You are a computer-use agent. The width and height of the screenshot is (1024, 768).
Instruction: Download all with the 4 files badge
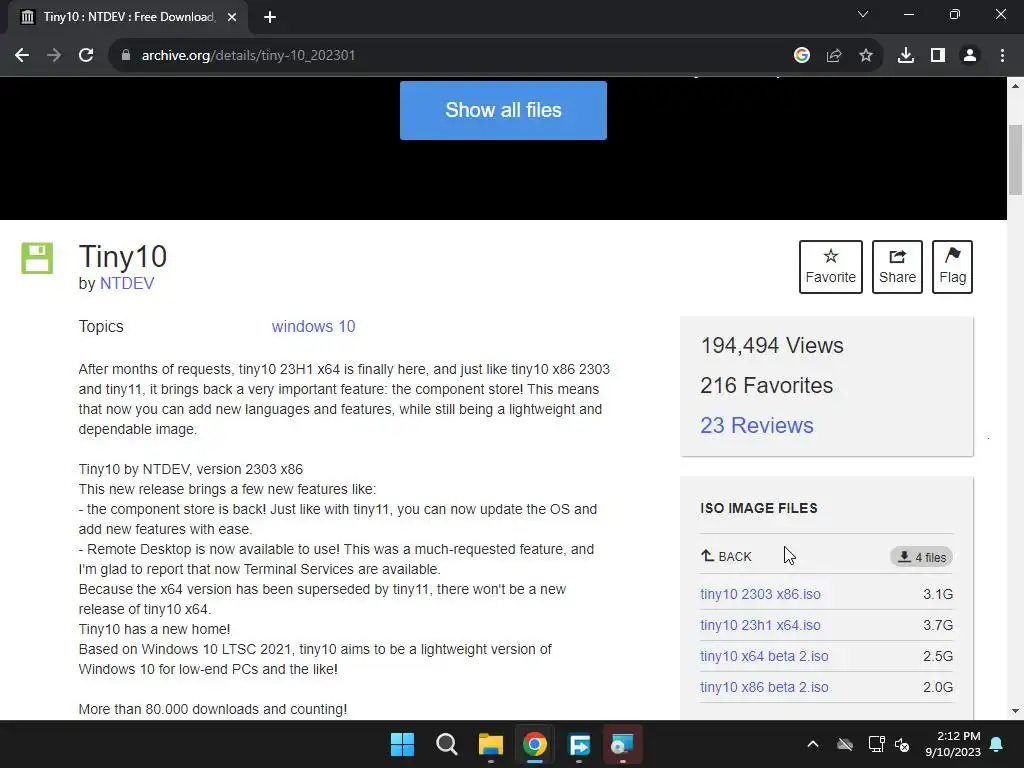(921, 557)
